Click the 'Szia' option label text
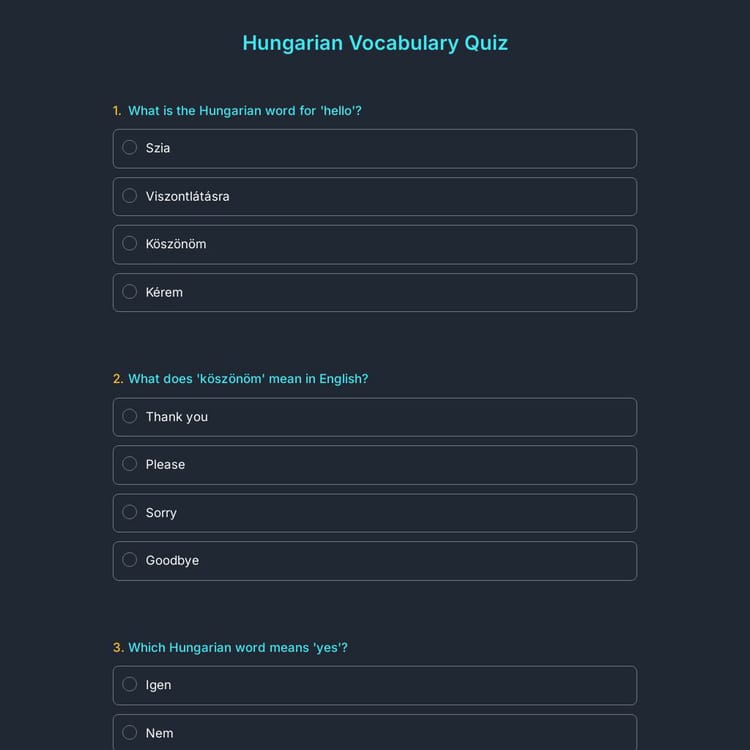Screen dimensions: 750x750 pyautogui.click(x=158, y=148)
